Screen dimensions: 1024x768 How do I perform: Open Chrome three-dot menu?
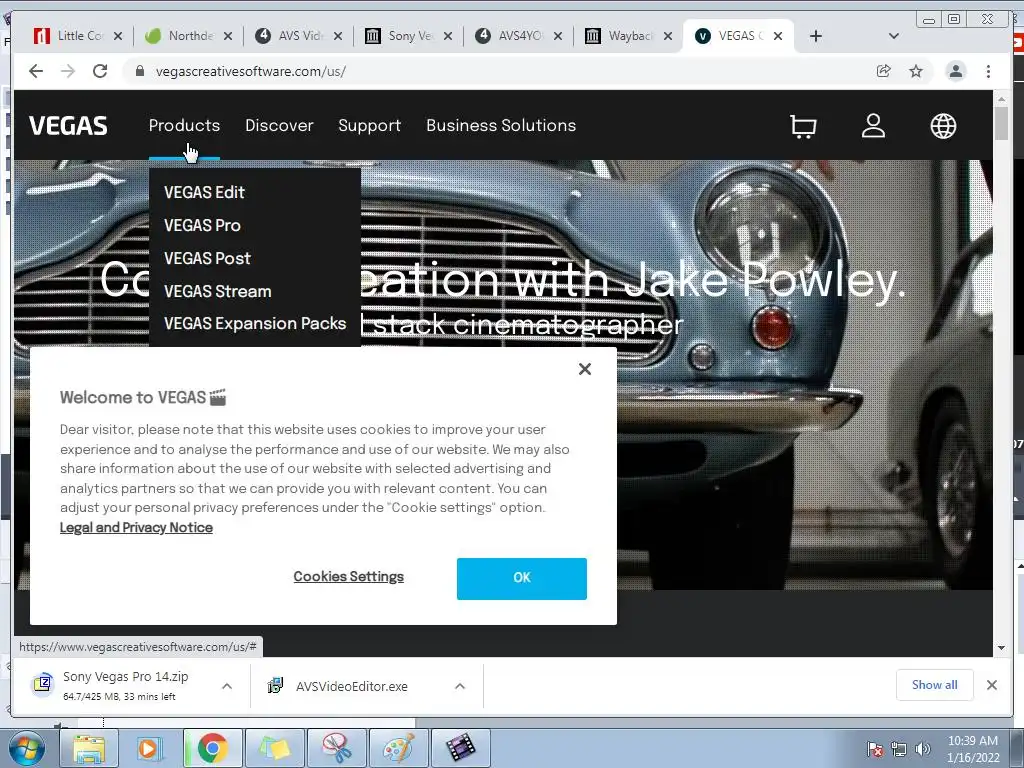tap(988, 71)
